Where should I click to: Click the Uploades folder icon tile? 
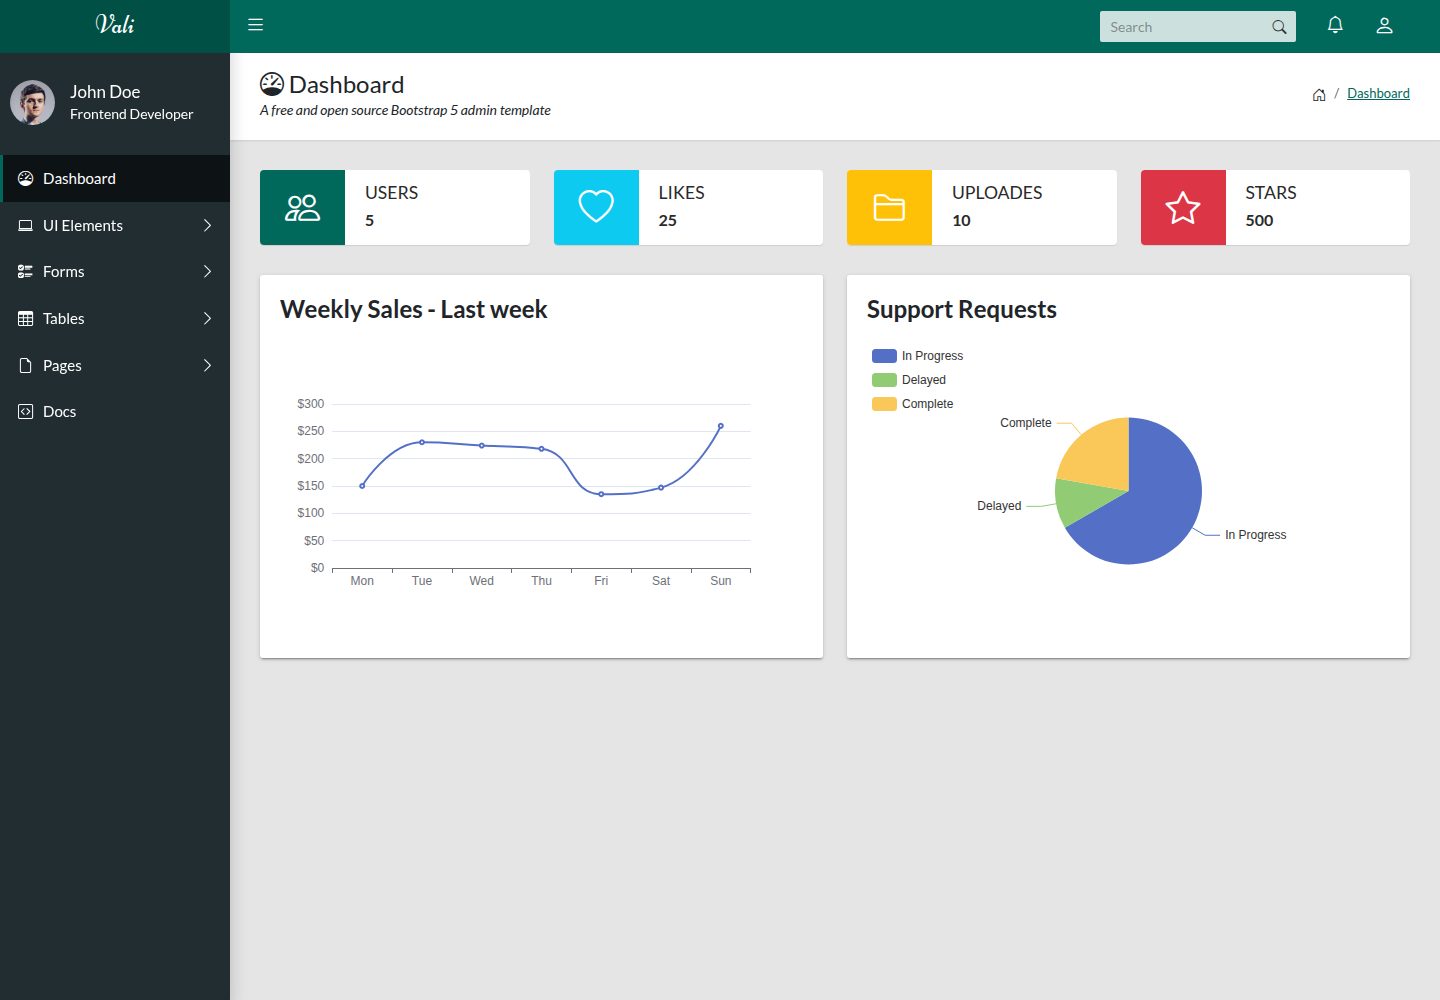pos(889,207)
